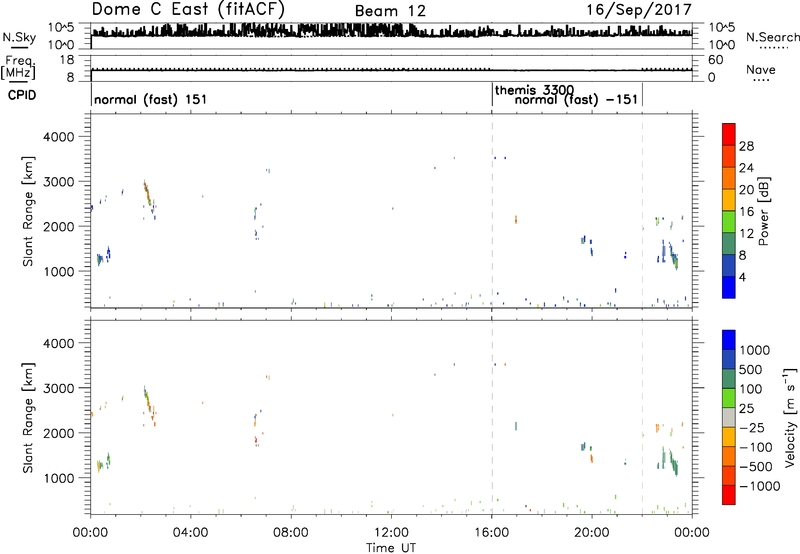800x554 pixels.
Task: Click the 'Dome C East (fitACF)' title
Action: click(x=188, y=10)
